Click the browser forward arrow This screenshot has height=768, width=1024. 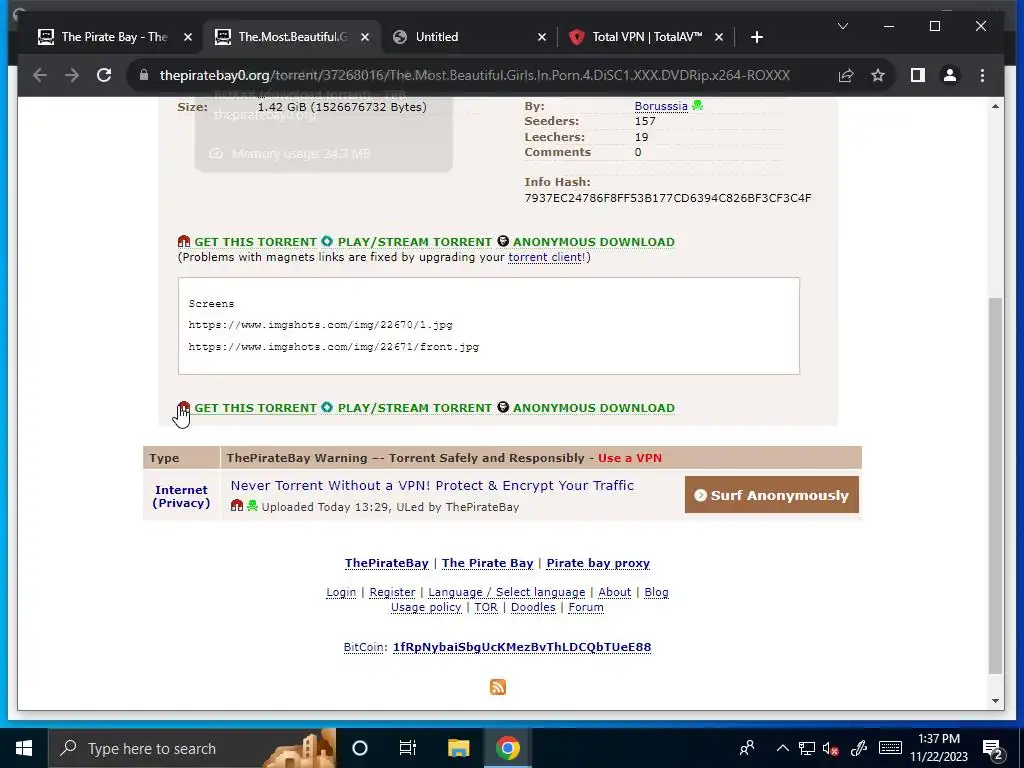click(x=72, y=75)
